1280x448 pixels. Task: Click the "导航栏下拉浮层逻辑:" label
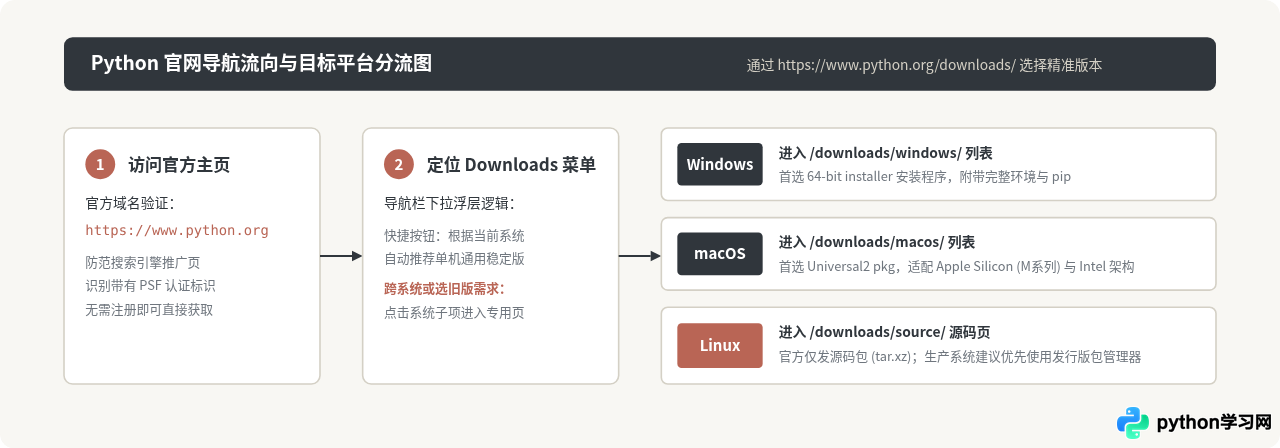tap(449, 203)
